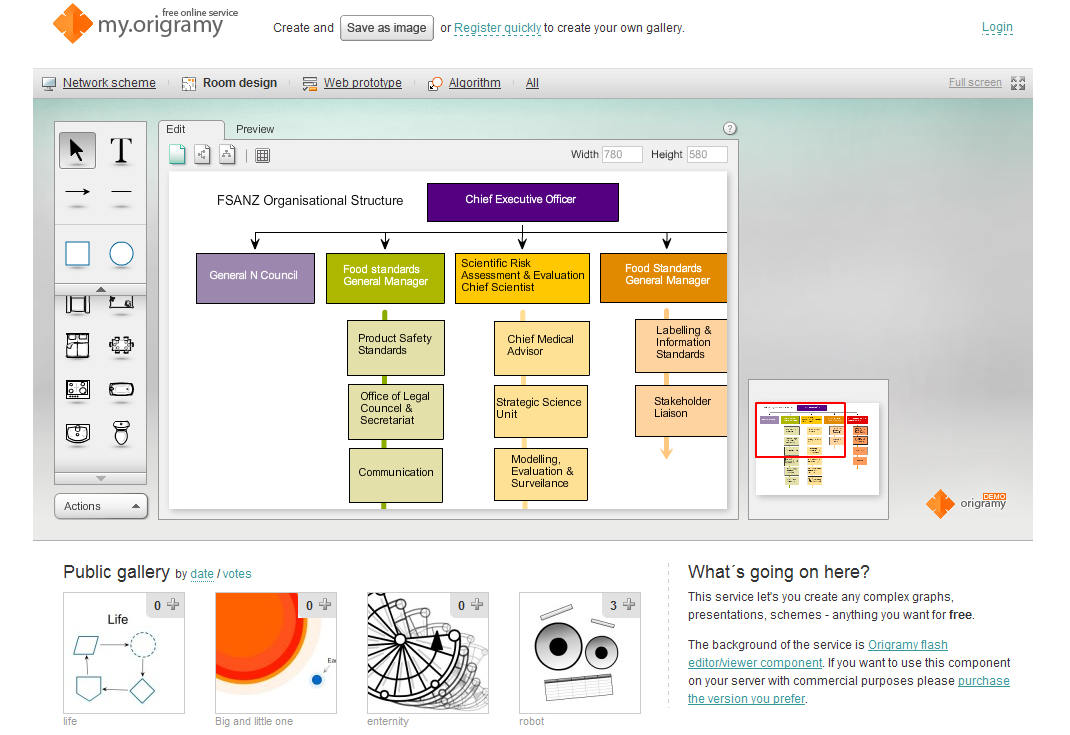Toggle the grid icon in editor toolbar
Viewport: 1070px width, 735px height.
pos(263,156)
